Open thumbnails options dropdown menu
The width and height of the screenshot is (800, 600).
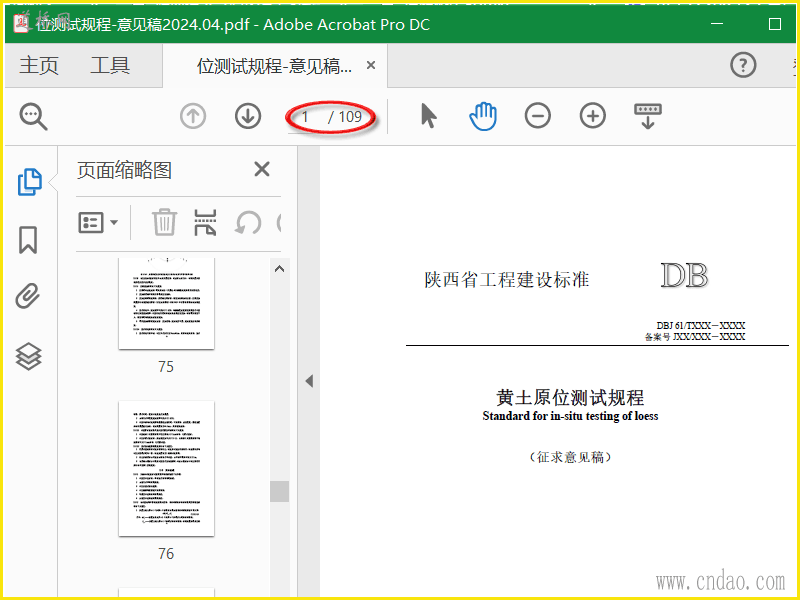(98, 223)
